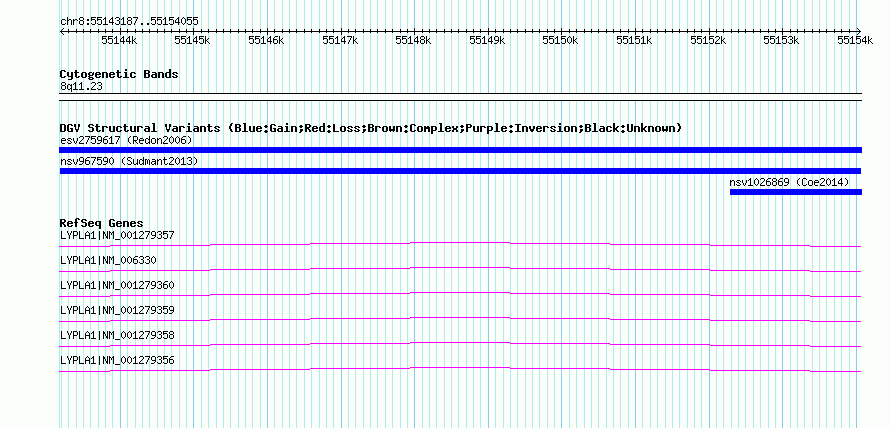Screen dimensions: 890x428
Task: Open the LYPLA1|NM_006330 transcript label
Action: [x=108, y=260]
